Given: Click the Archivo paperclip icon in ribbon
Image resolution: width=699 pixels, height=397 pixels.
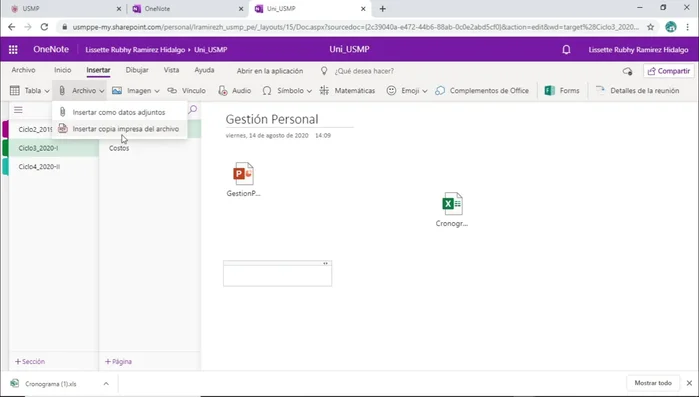Looking at the screenshot, I should (x=62, y=90).
